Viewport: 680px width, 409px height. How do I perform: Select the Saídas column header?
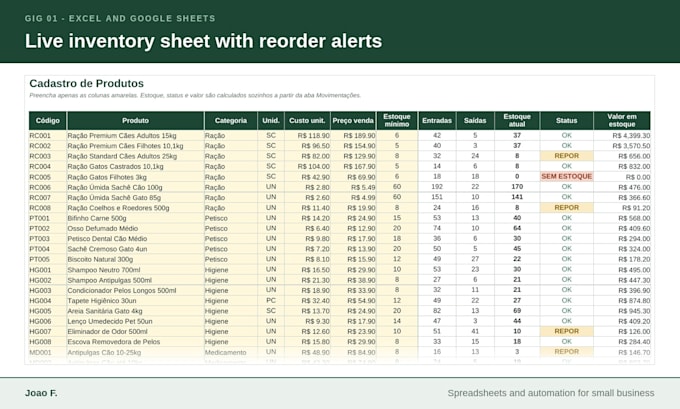pyautogui.click(x=475, y=121)
